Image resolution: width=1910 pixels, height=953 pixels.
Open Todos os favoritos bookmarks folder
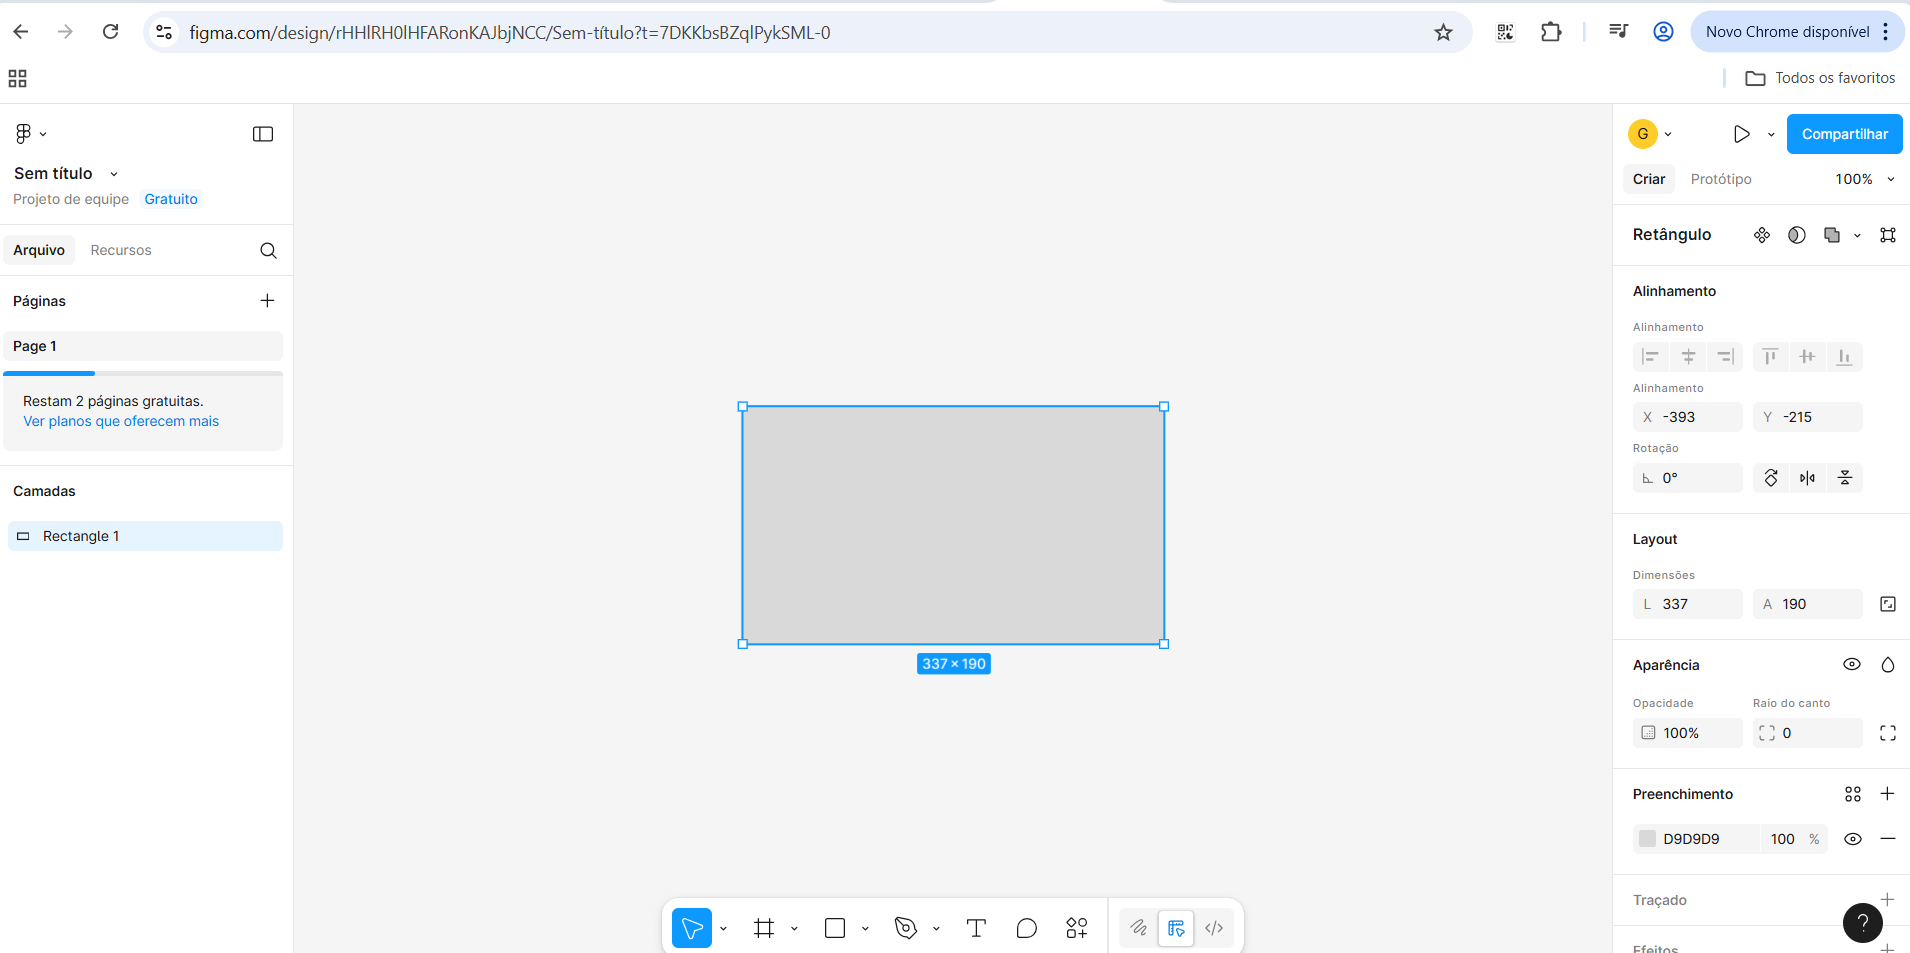1820,78
